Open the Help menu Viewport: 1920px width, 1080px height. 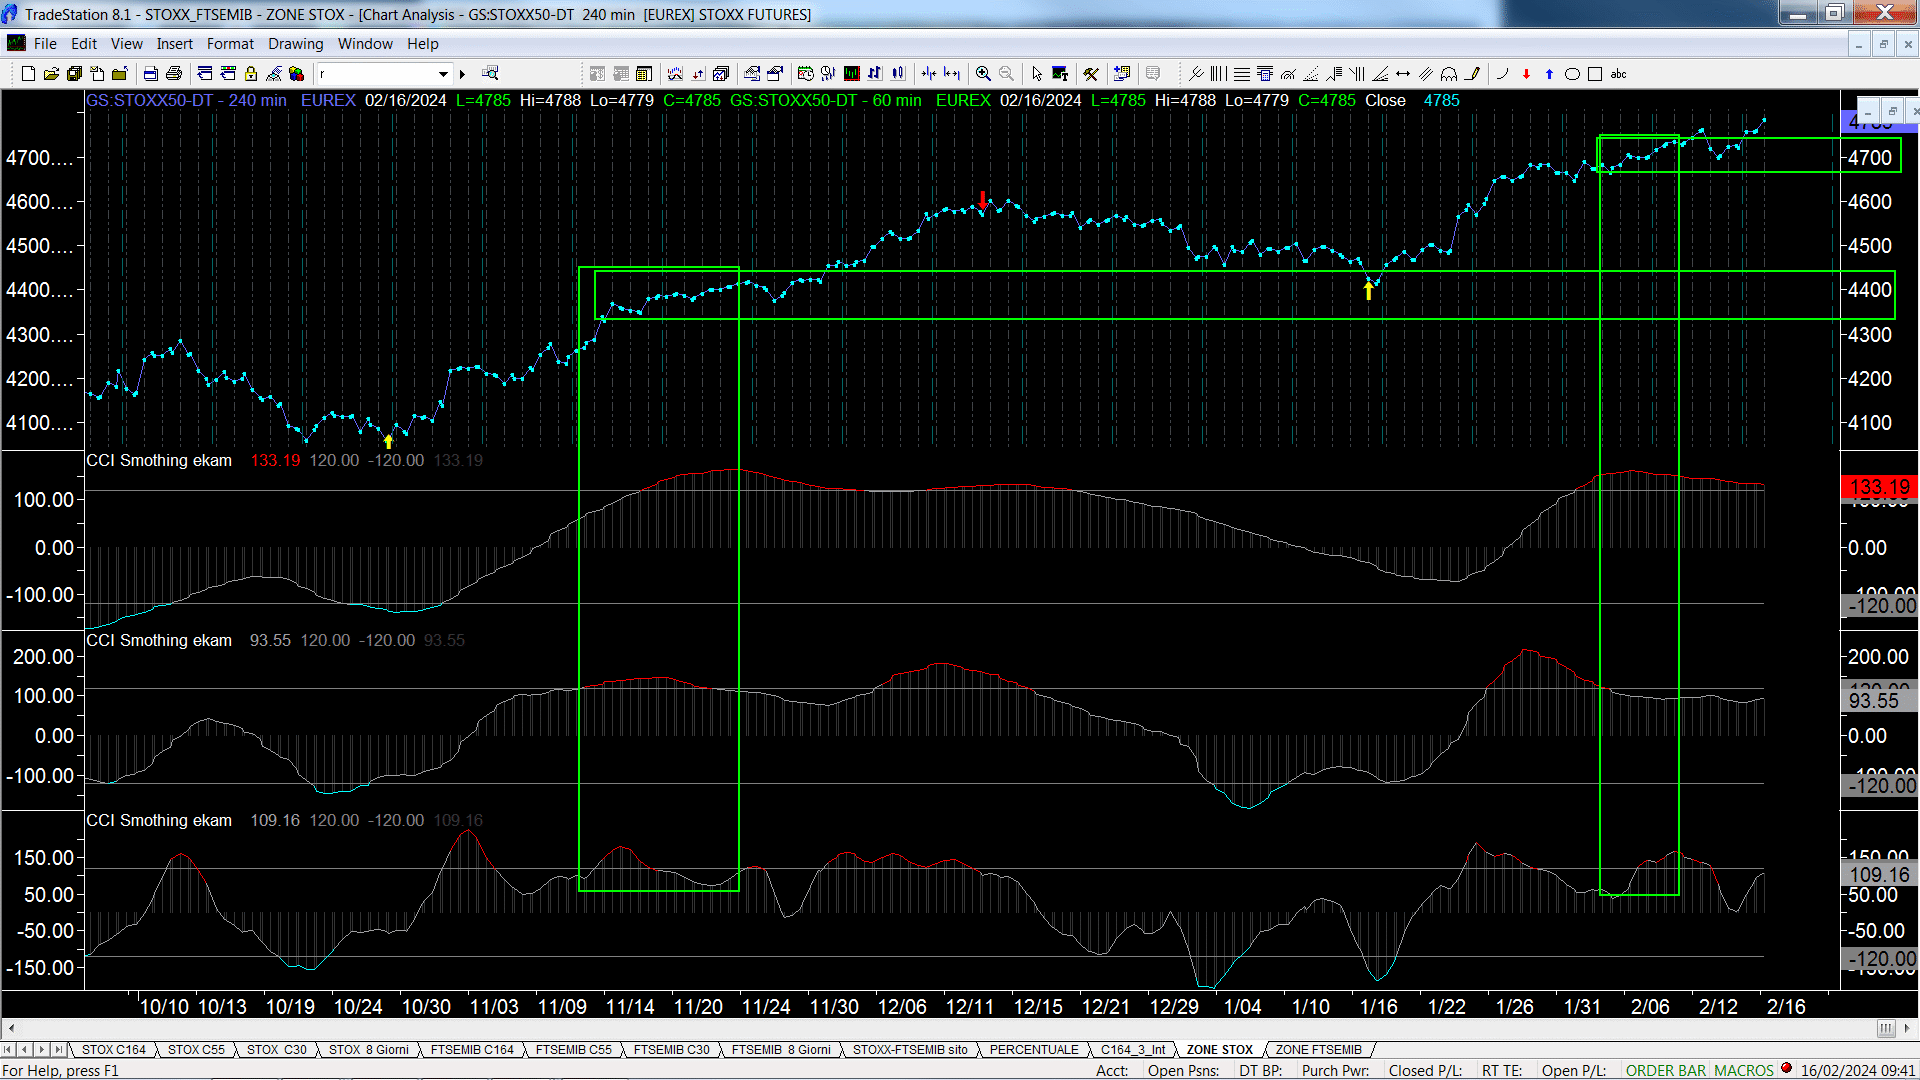(x=422, y=44)
